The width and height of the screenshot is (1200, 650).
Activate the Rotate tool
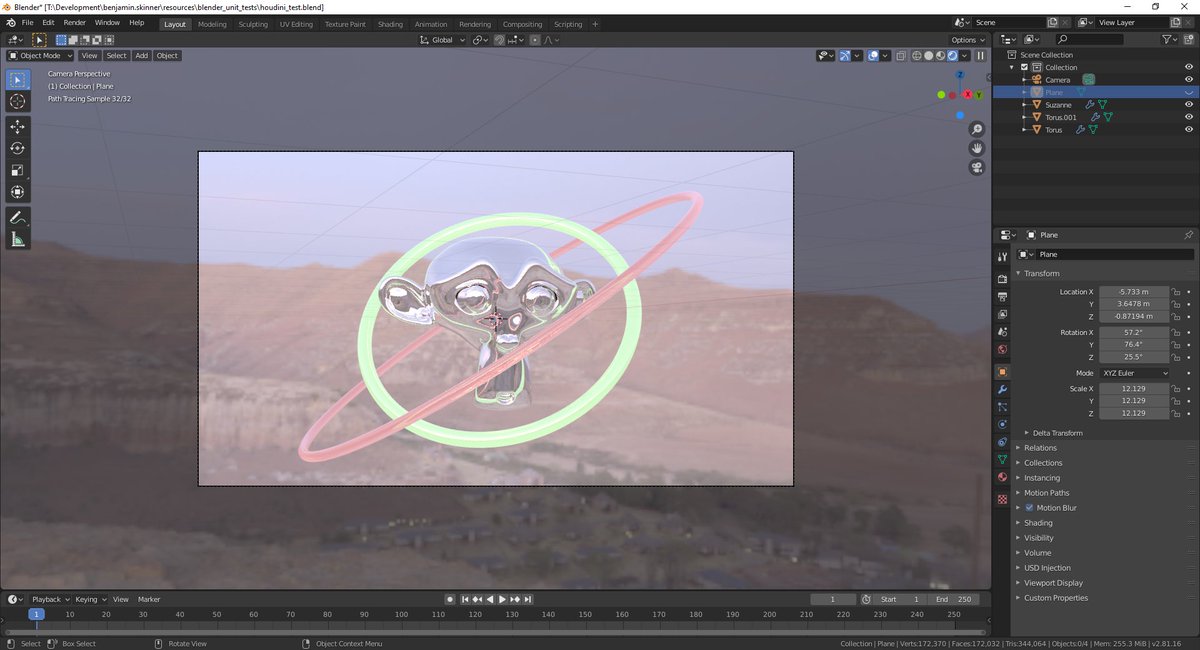[x=18, y=148]
